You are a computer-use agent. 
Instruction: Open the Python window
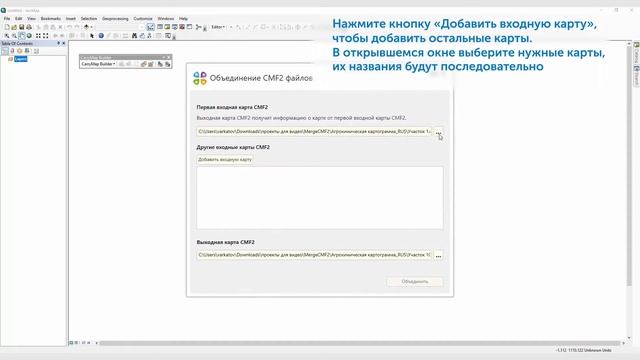[189, 27]
